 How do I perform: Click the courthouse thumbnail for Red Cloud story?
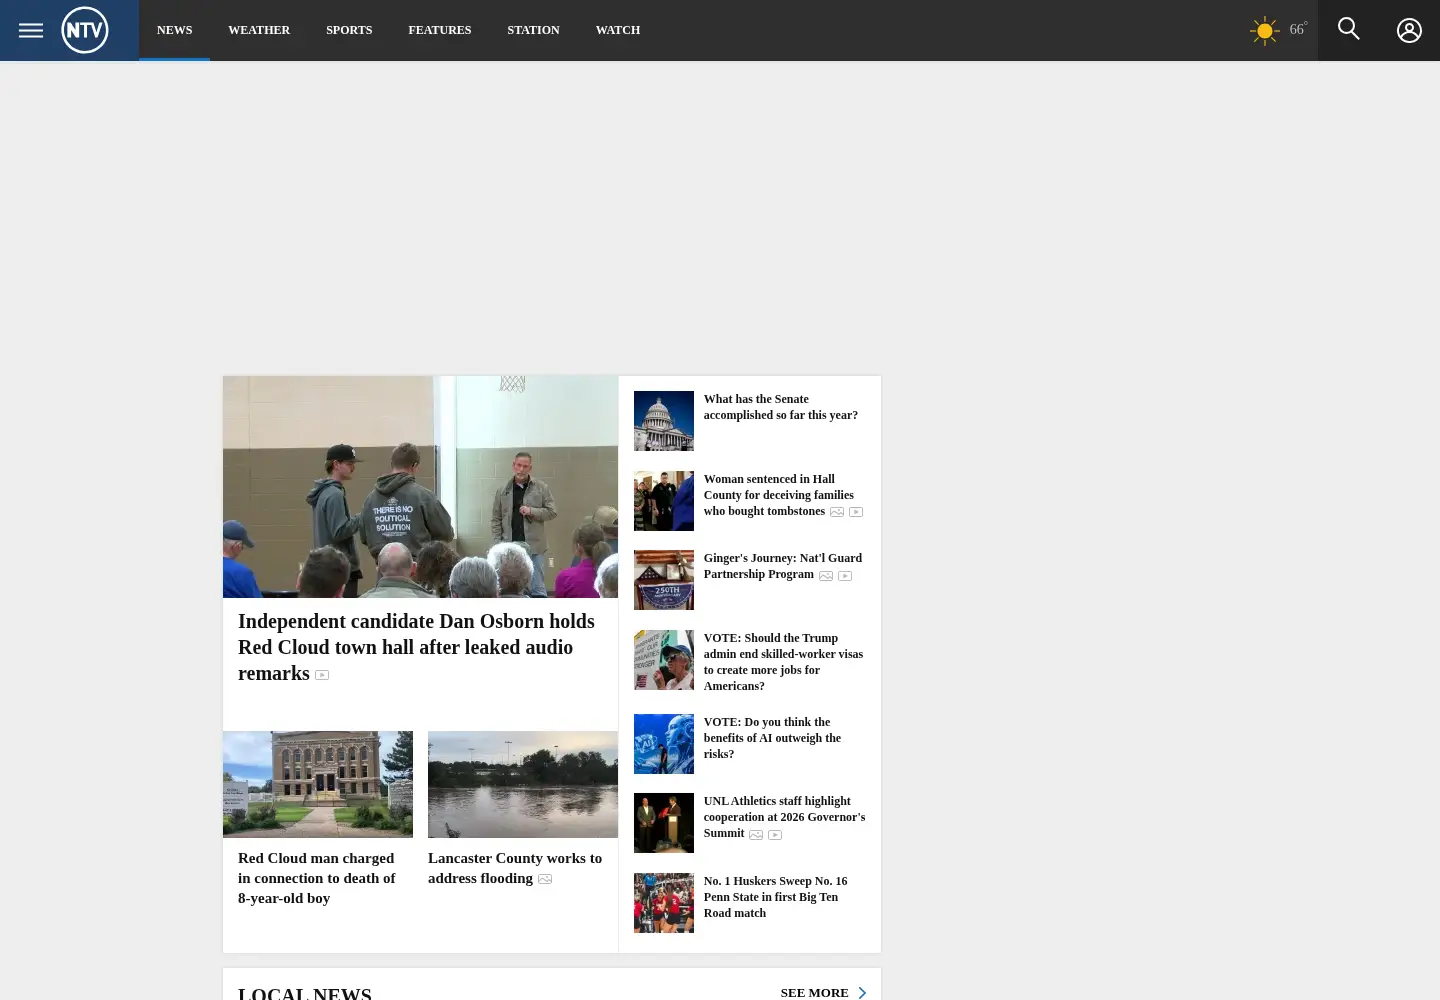tap(318, 784)
